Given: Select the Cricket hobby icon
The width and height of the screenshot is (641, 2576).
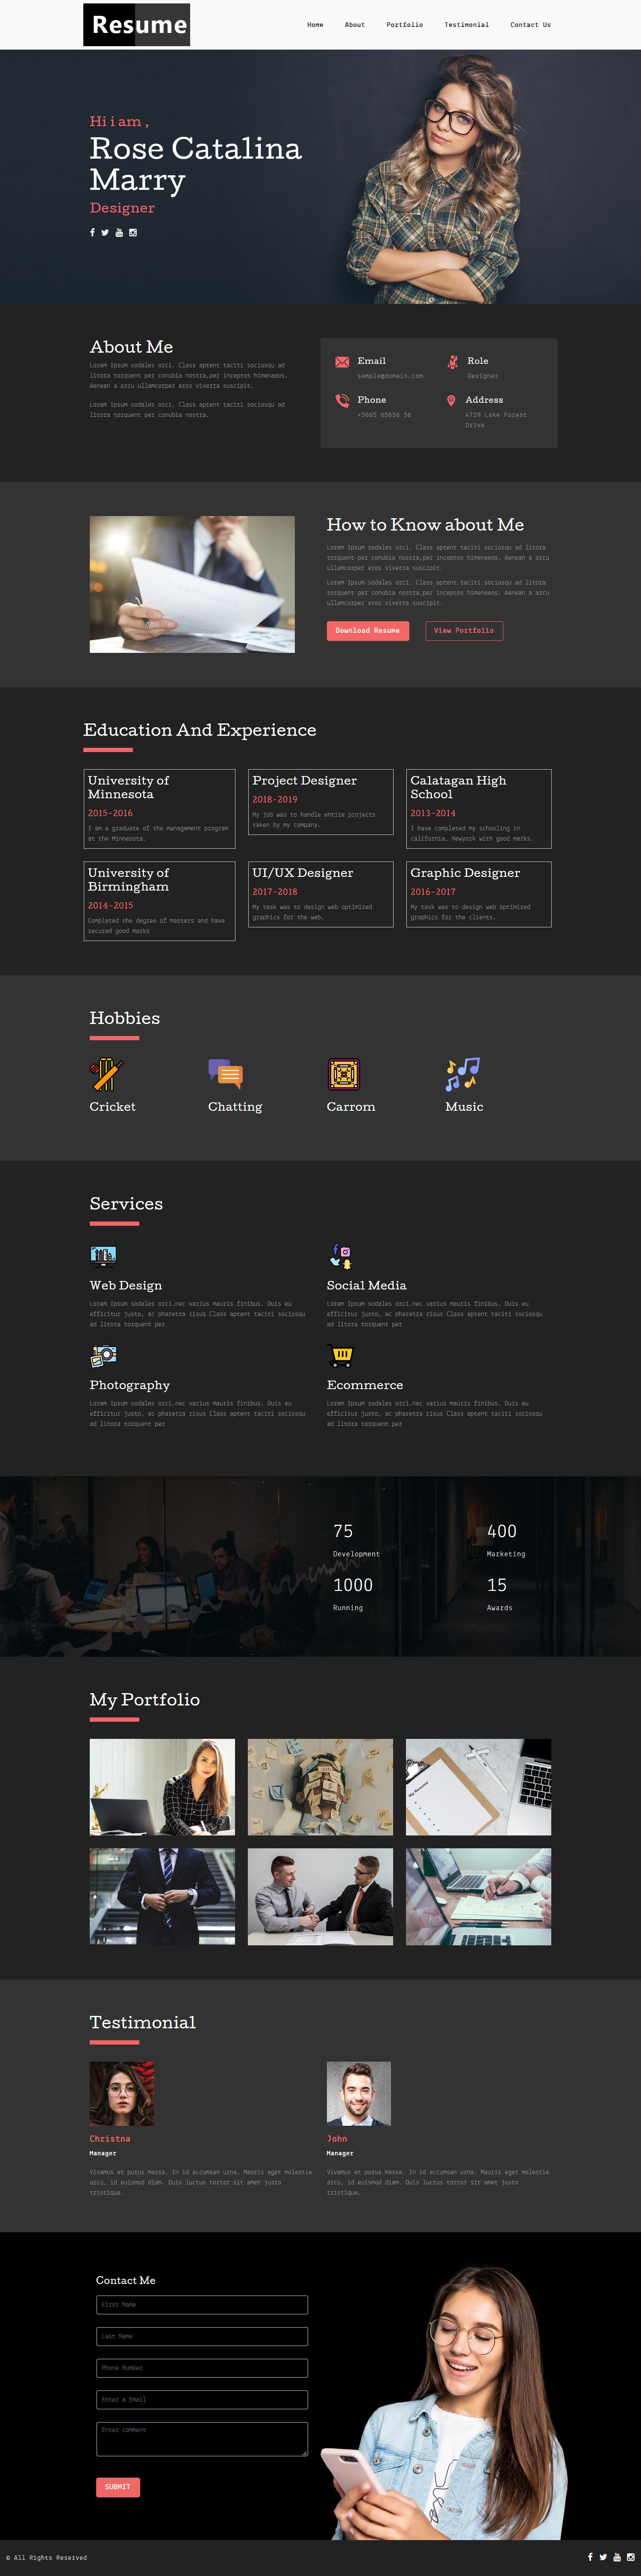Looking at the screenshot, I should (x=106, y=1074).
